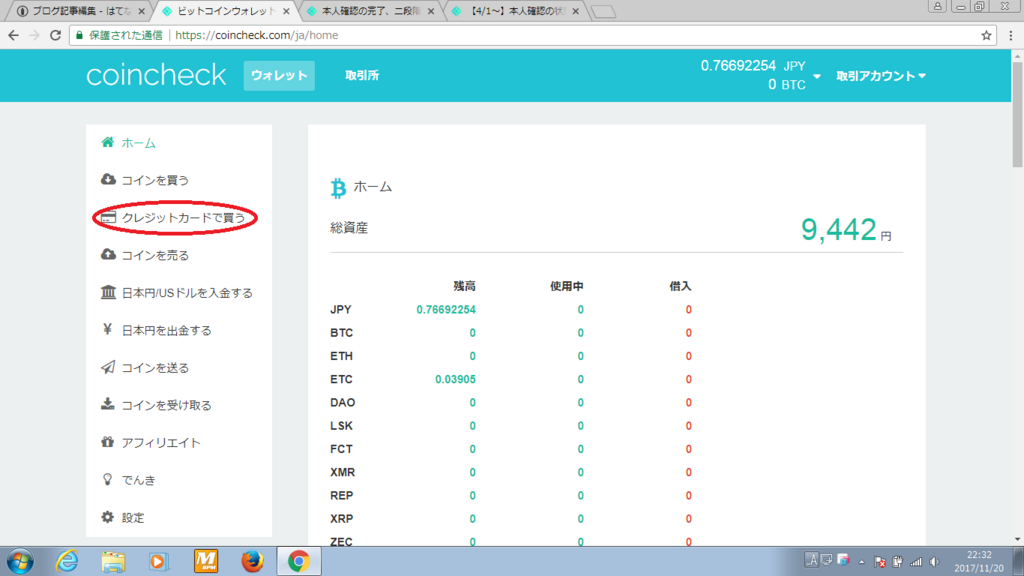Show hidden tray icons arrow
Viewport: 1024px width, 576px height.
[861, 562]
